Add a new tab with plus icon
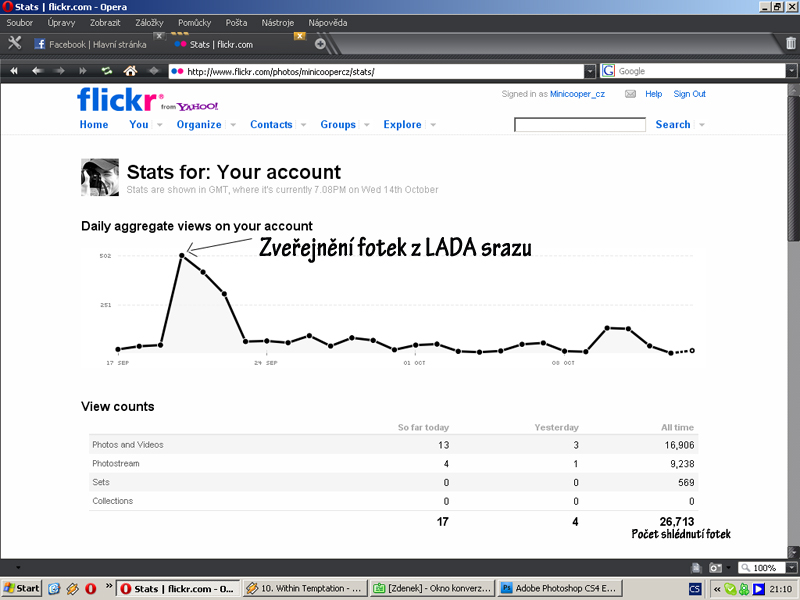 click(320, 44)
